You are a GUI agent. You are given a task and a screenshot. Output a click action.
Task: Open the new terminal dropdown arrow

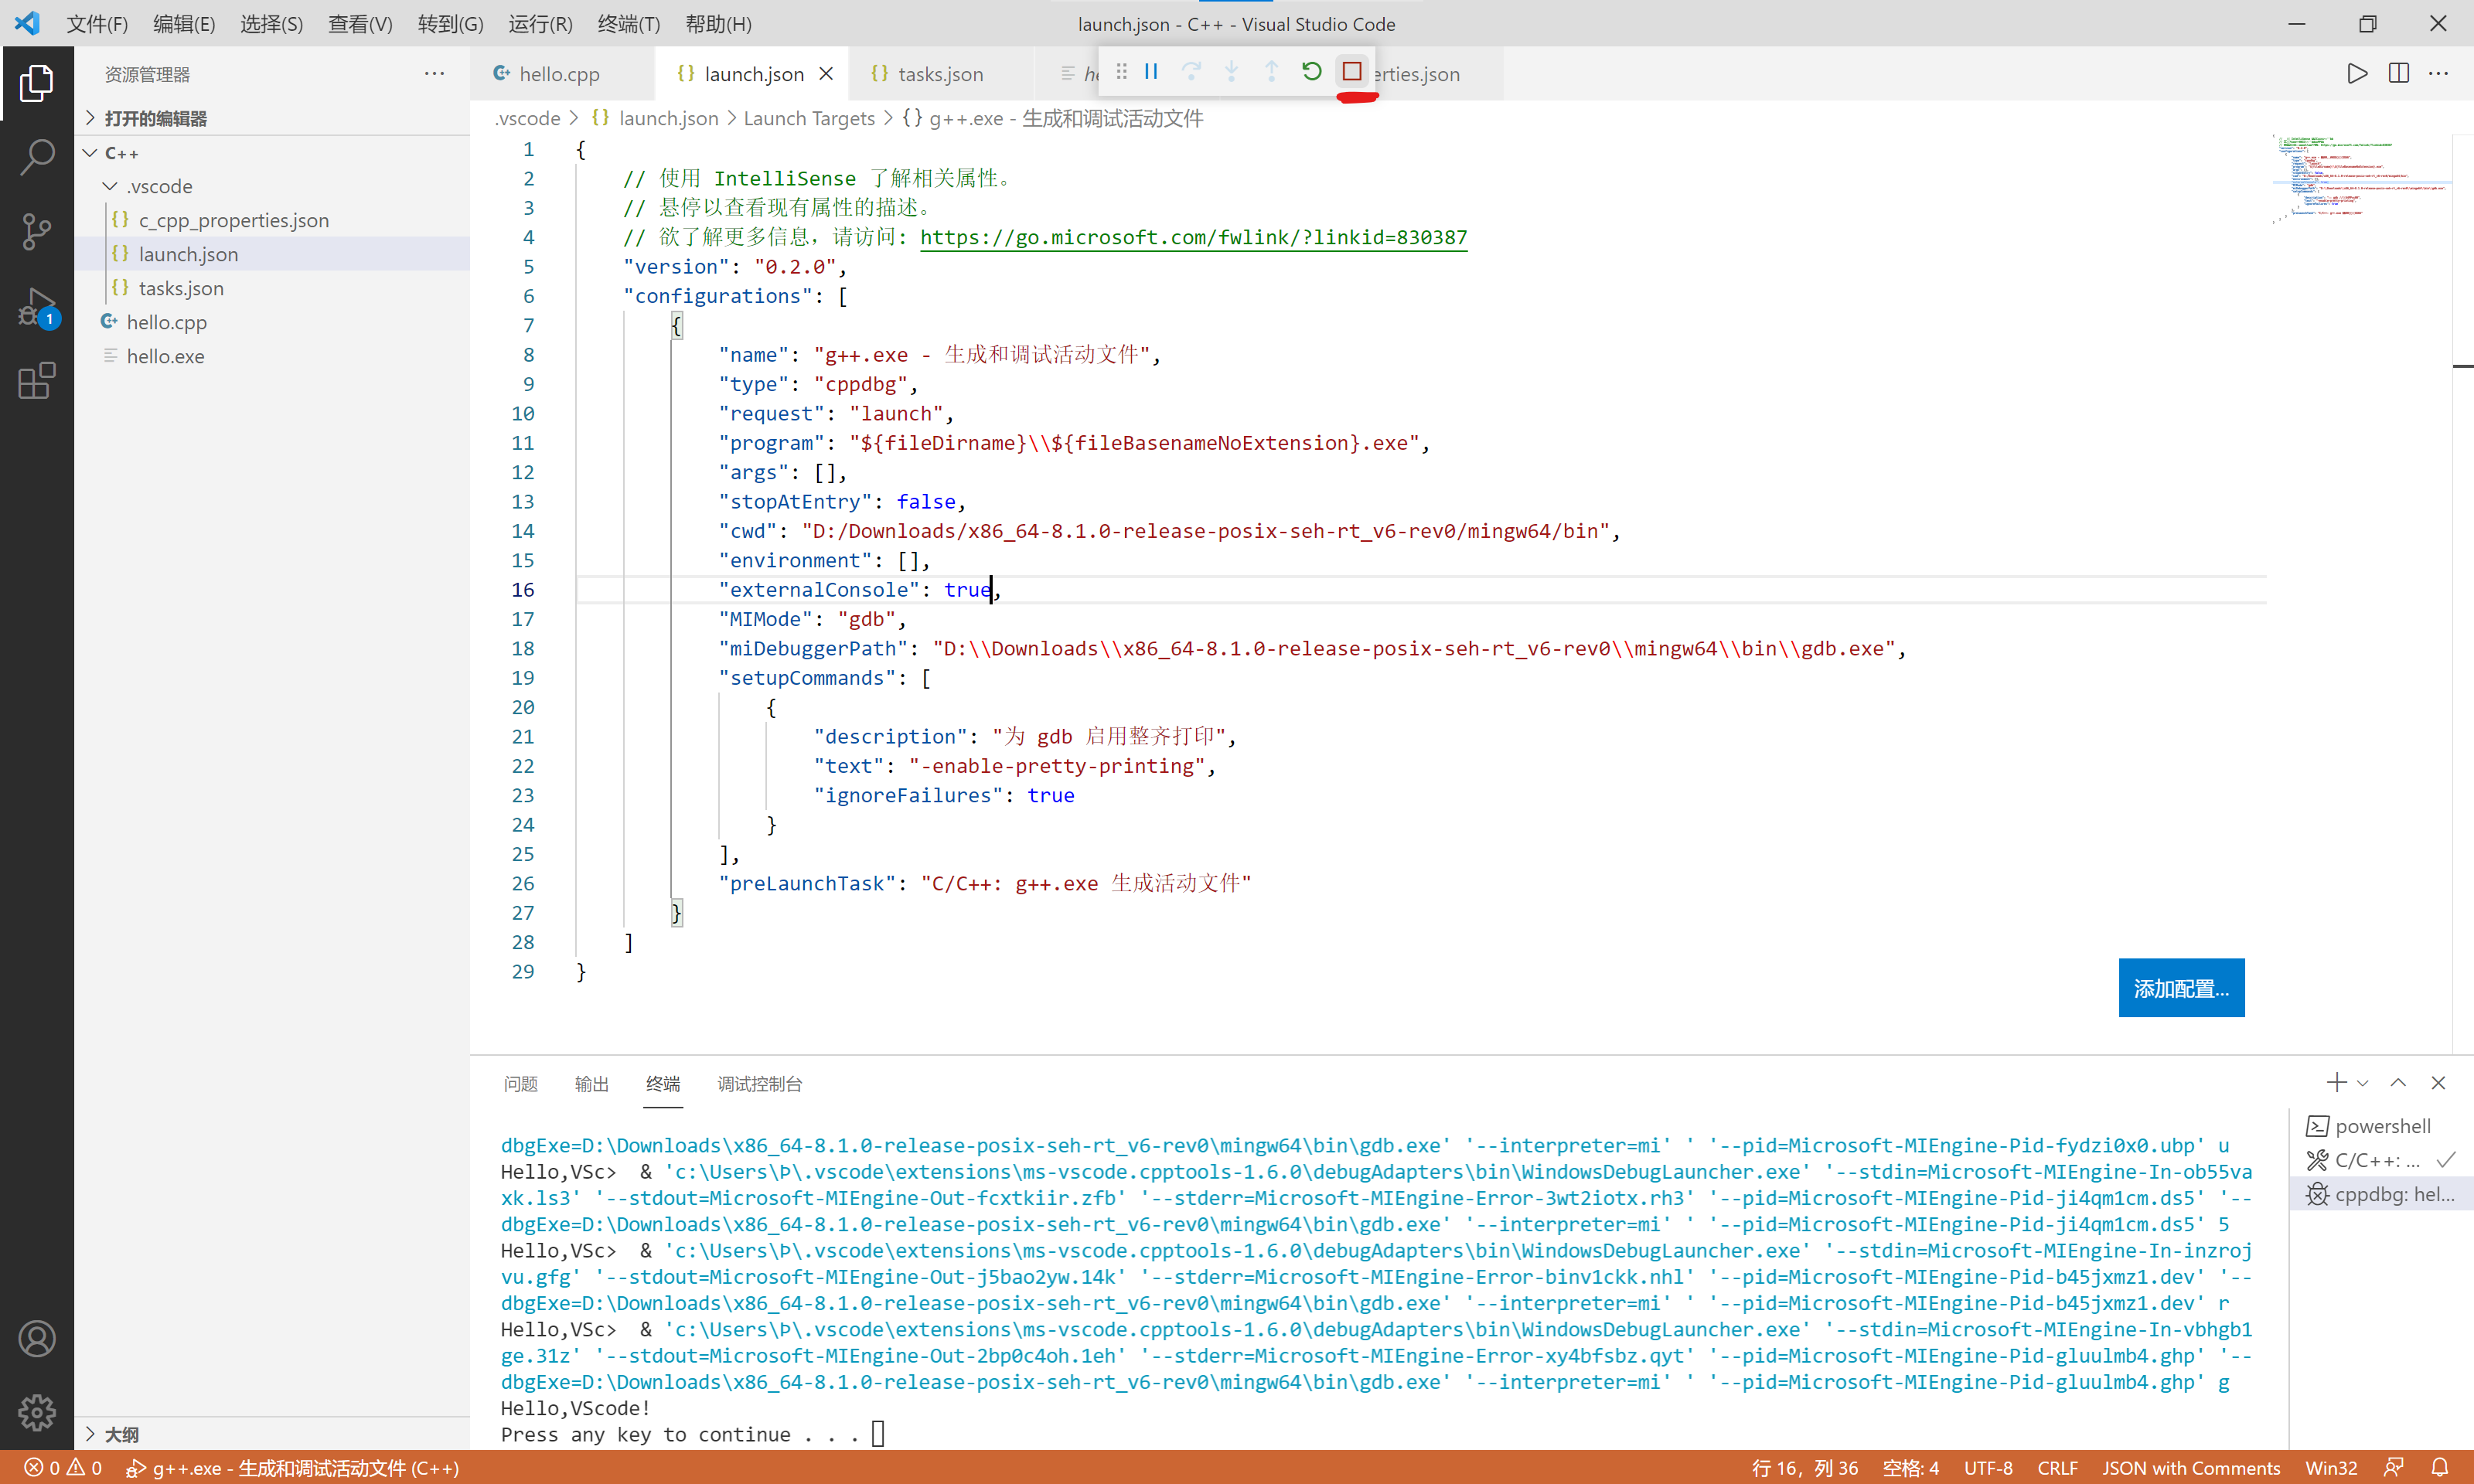[2363, 1083]
